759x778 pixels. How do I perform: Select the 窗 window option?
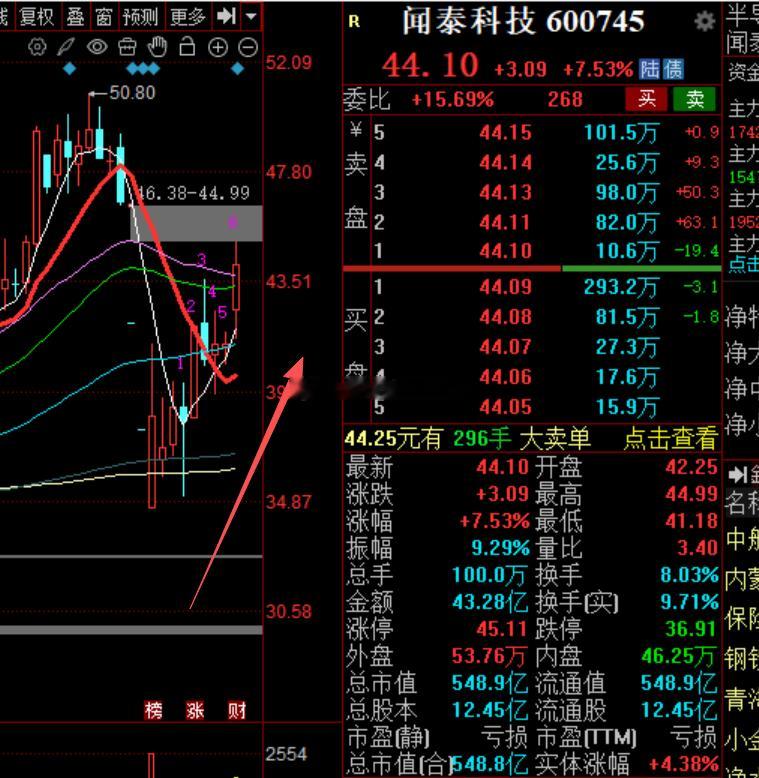point(104,16)
